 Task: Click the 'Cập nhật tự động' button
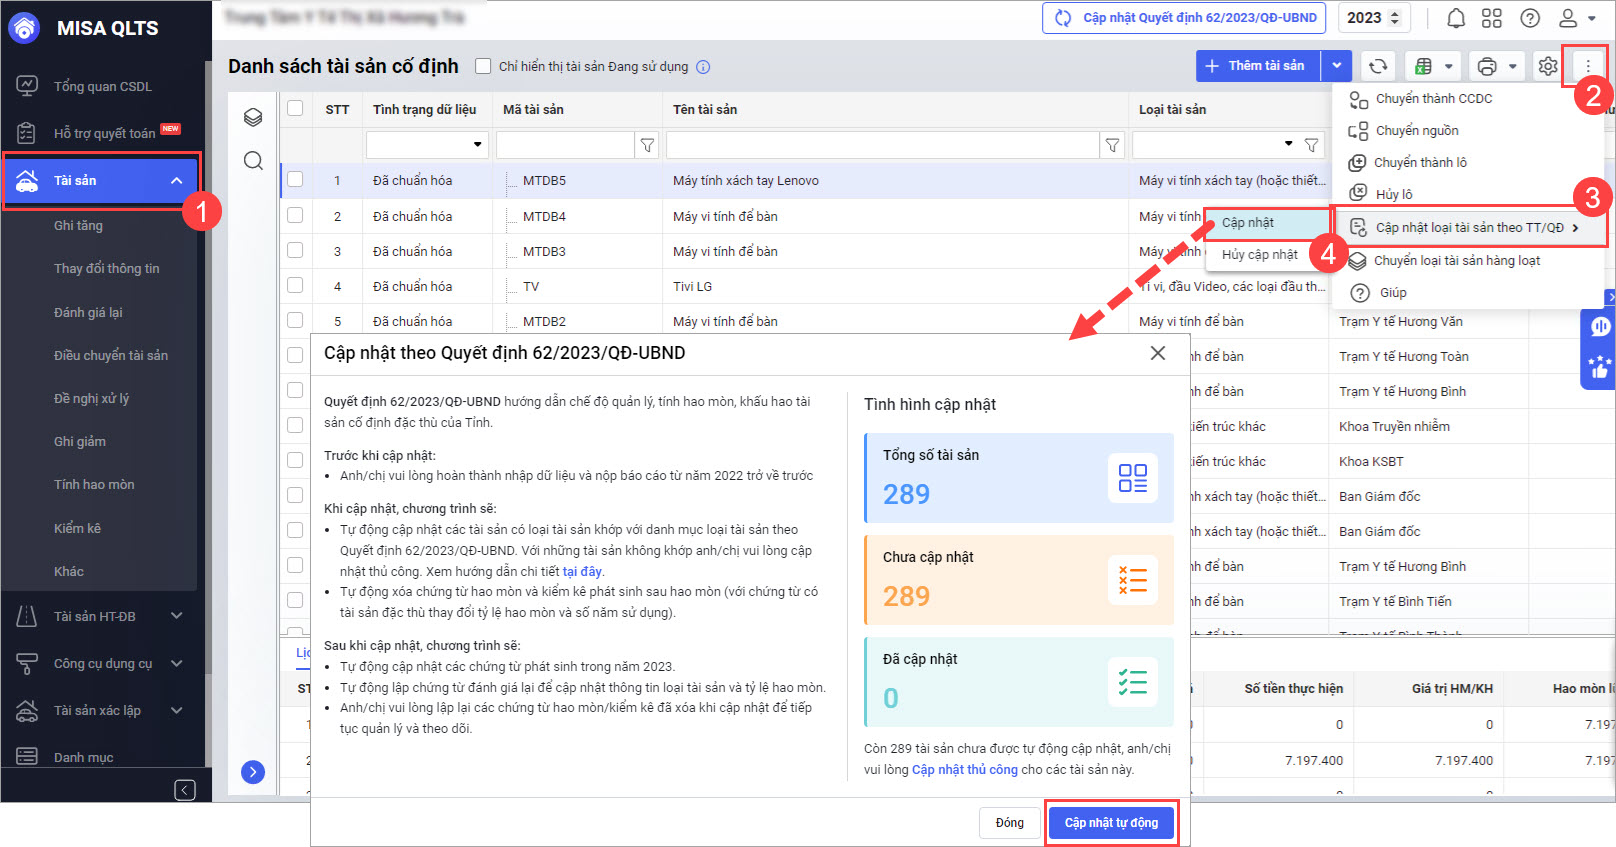point(1111,823)
